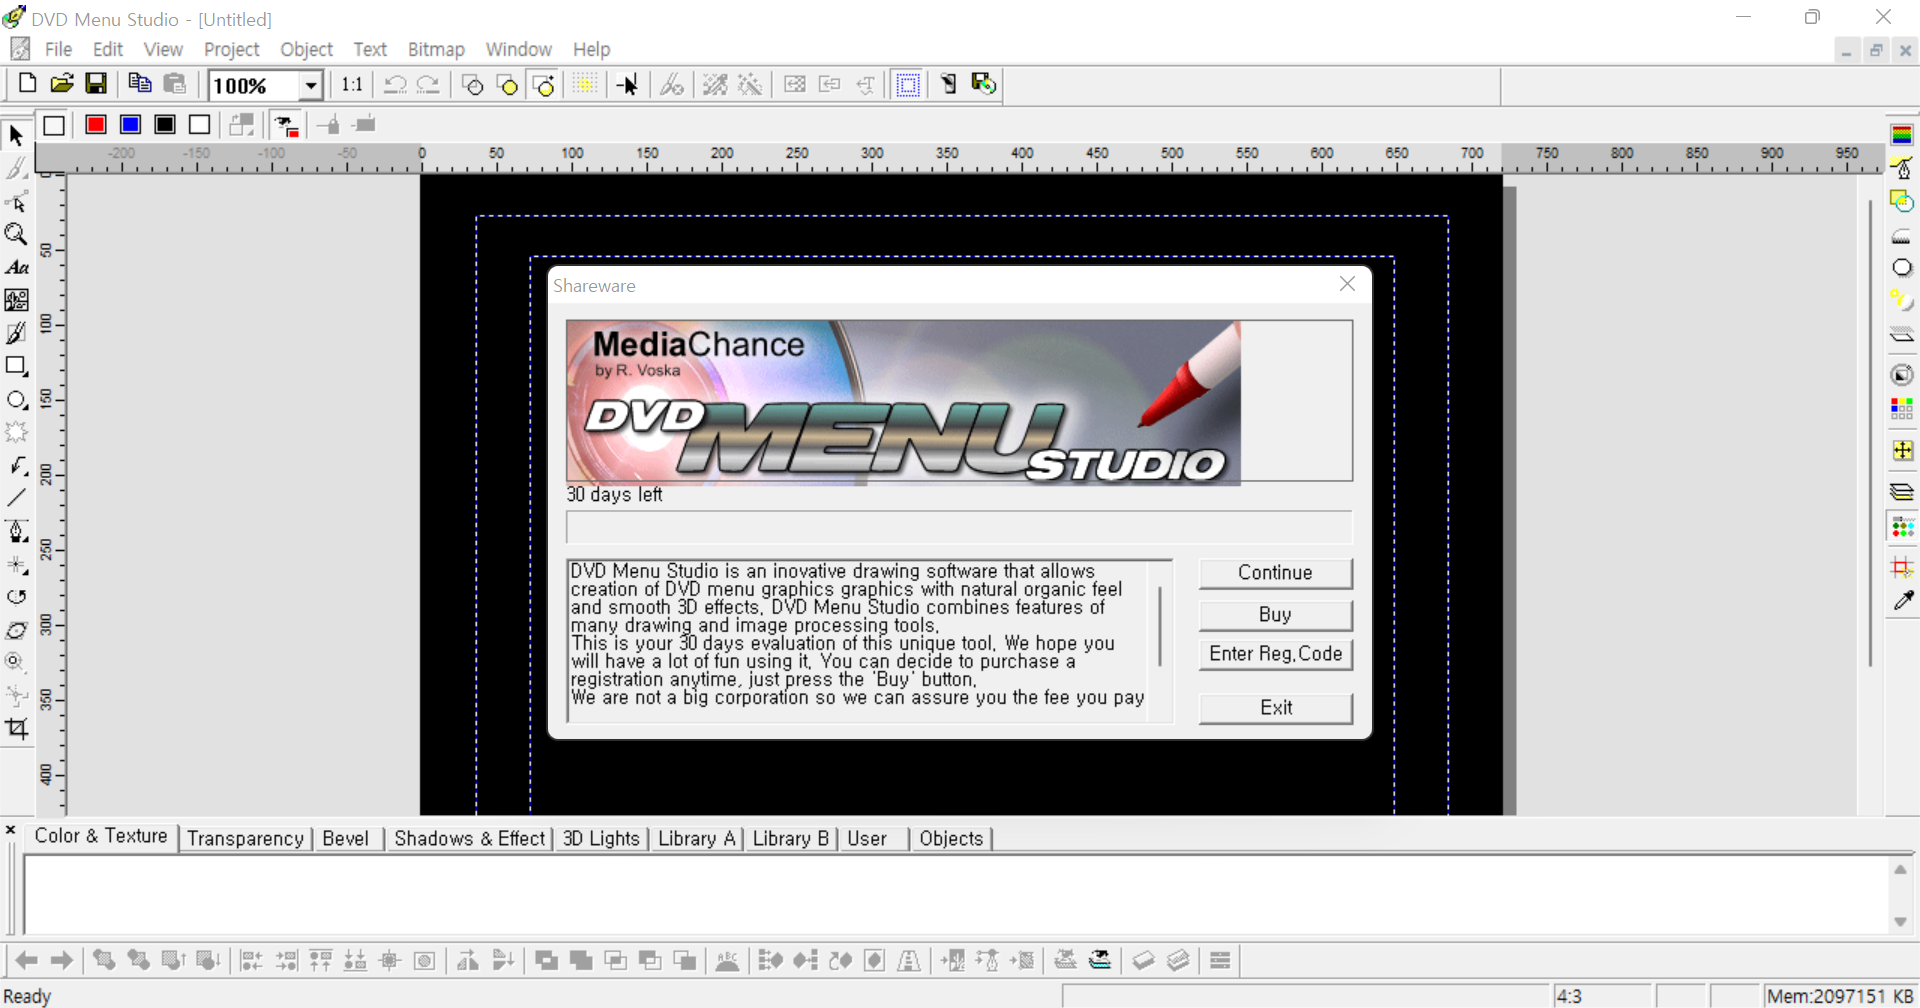Screen dimensions: 1920x1008
Task: Open Enter Reg.Code dialog
Action: (x=1275, y=654)
